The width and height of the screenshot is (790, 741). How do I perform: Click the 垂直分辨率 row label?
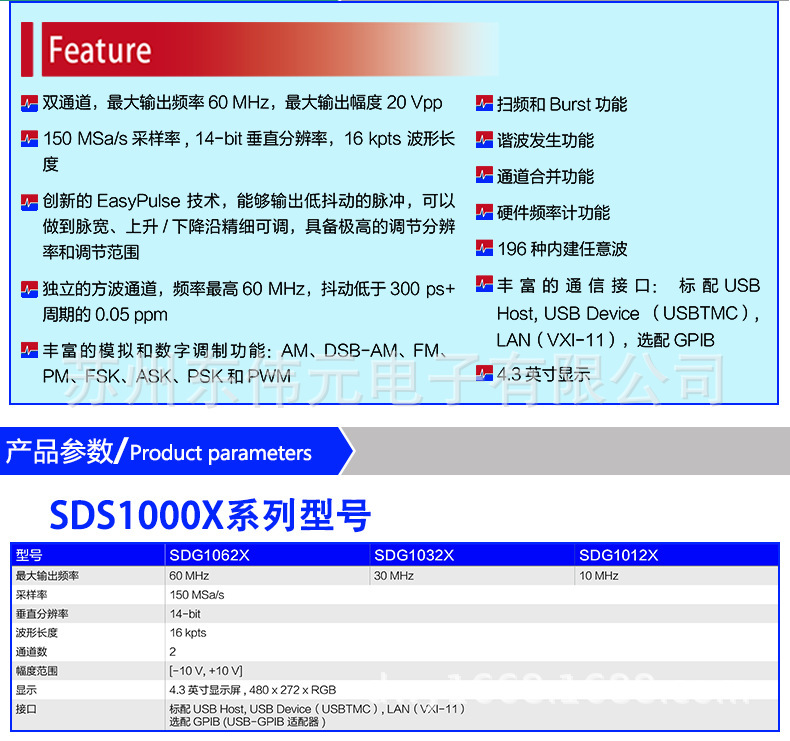coord(42,614)
